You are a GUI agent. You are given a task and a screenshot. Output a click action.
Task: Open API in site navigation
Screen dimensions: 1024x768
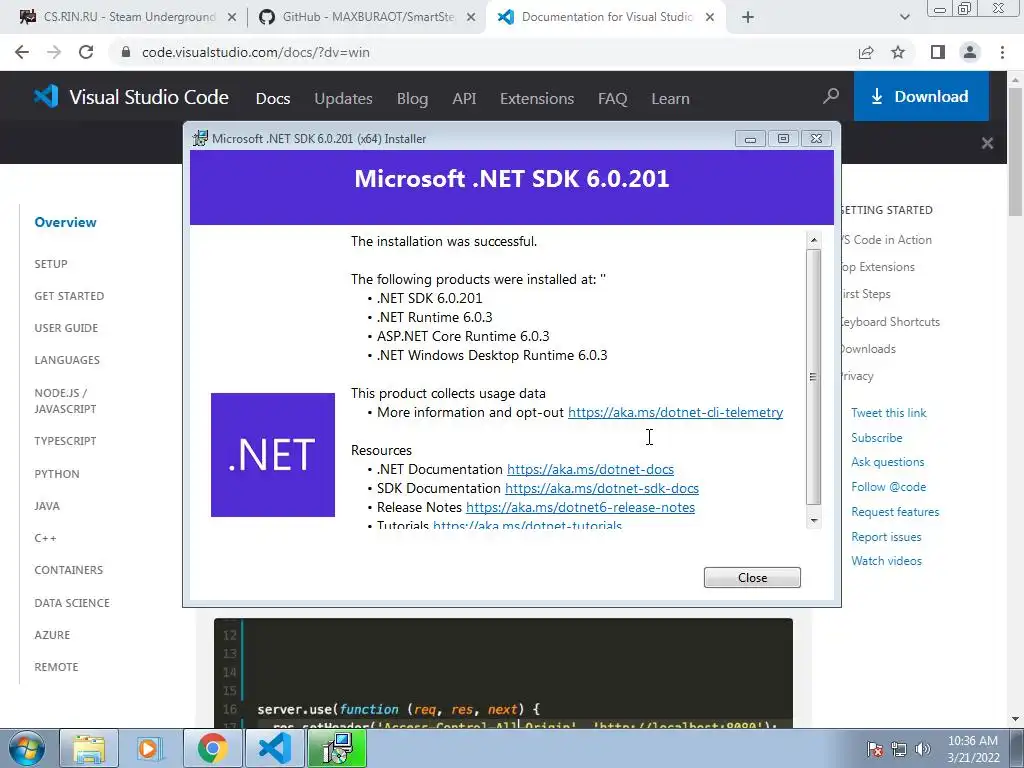click(464, 99)
